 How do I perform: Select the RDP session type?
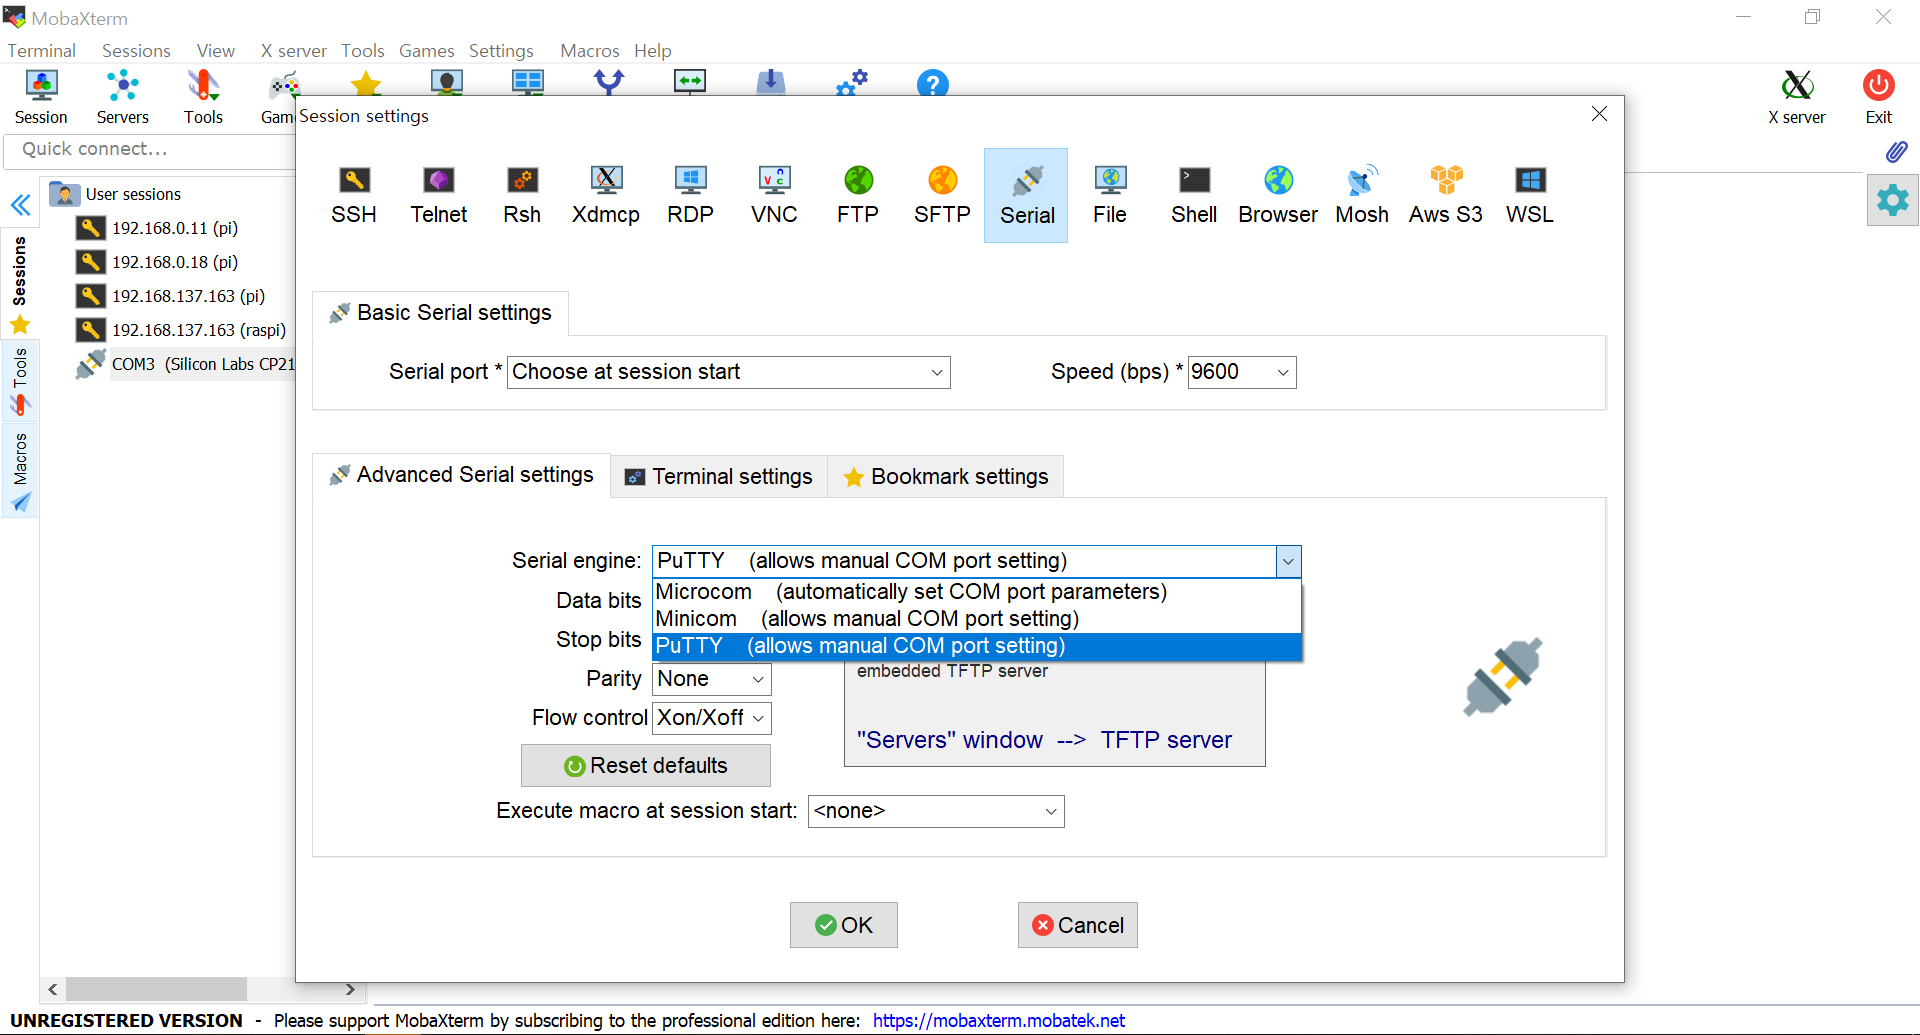[x=690, y=196]
